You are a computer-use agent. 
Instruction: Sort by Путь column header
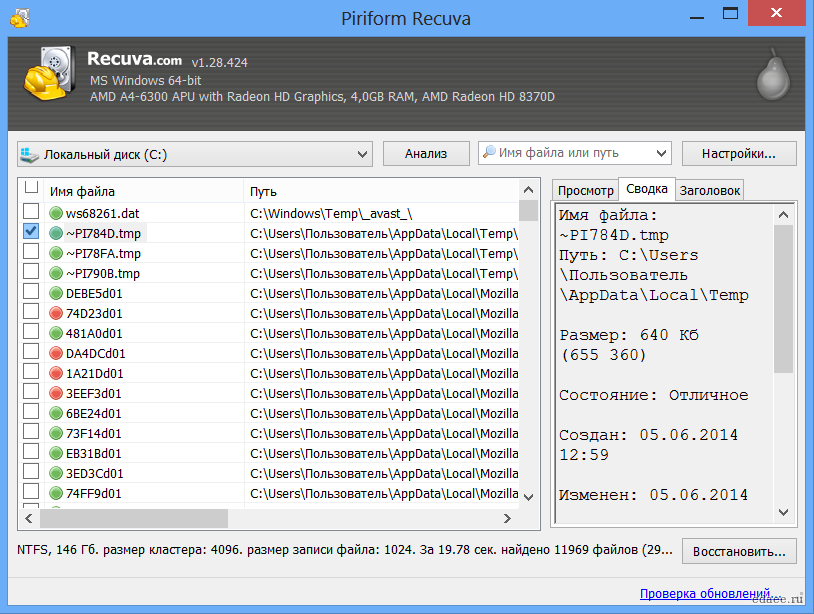[381, 192]
